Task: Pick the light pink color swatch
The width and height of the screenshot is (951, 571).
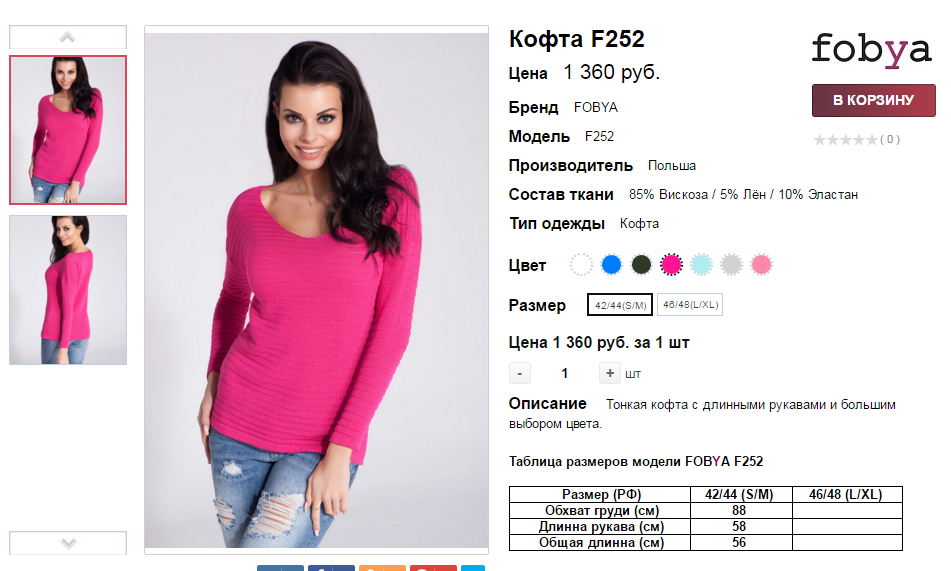Action: (761, 265)
